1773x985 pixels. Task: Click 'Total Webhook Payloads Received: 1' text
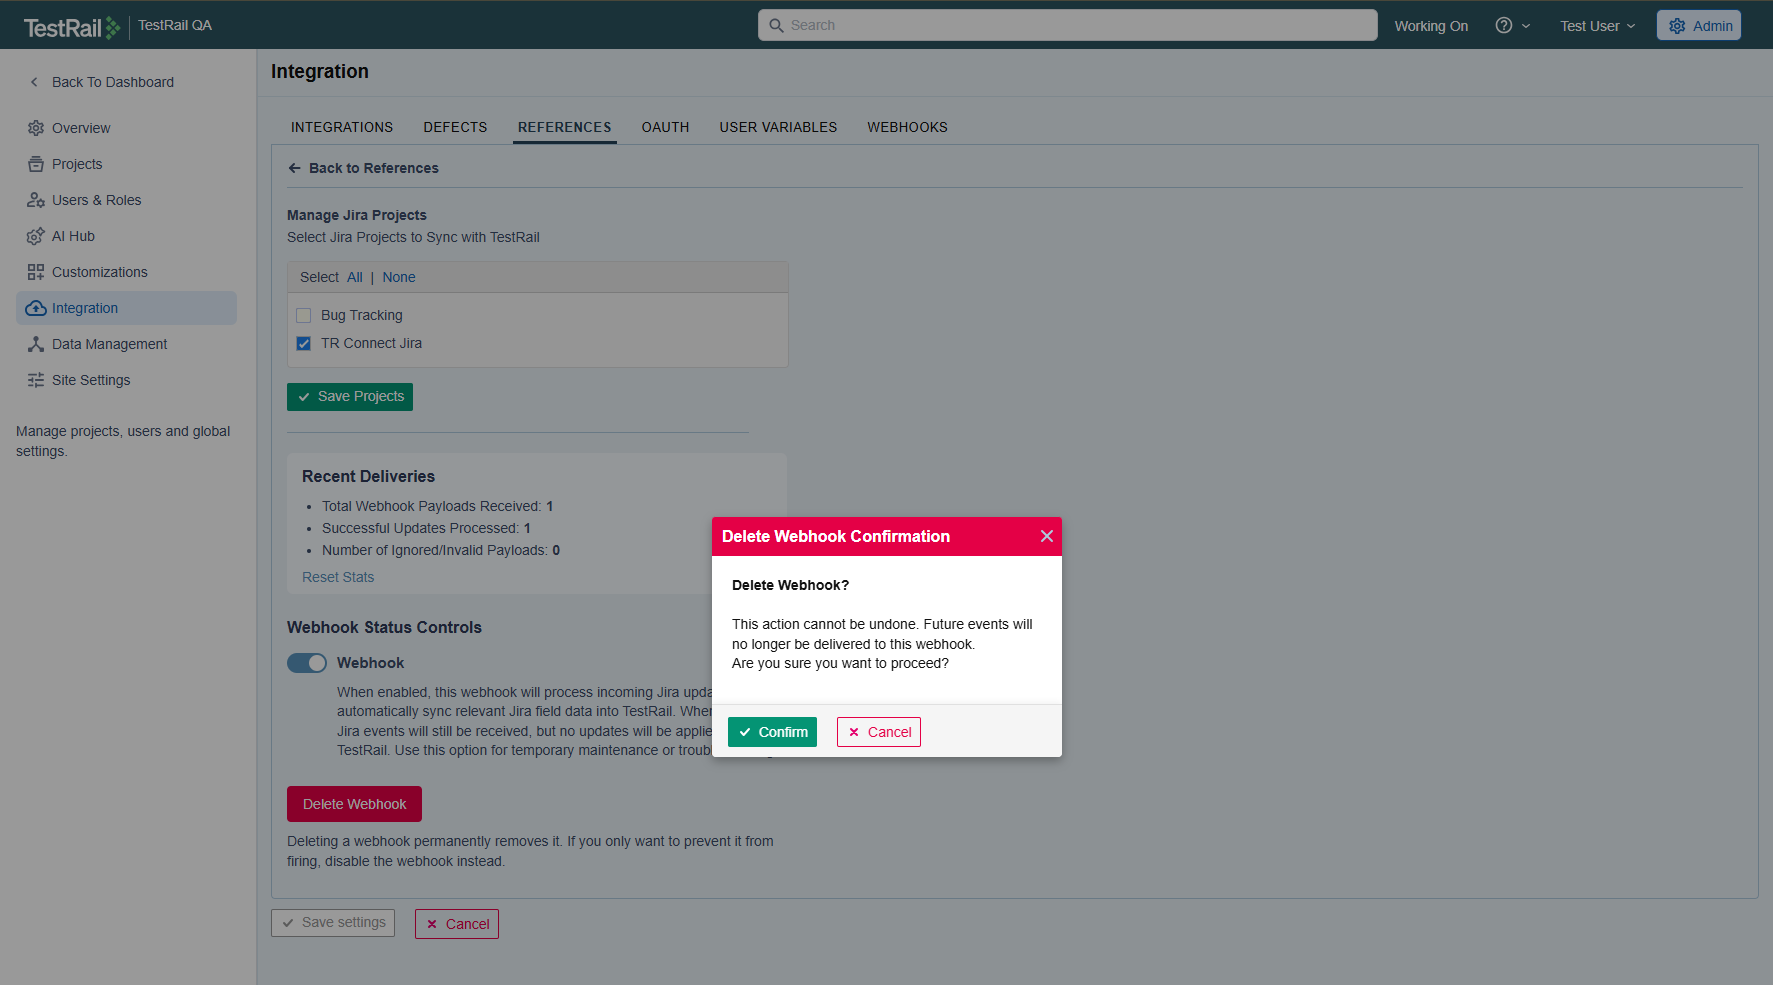click(x=437, y=506)
